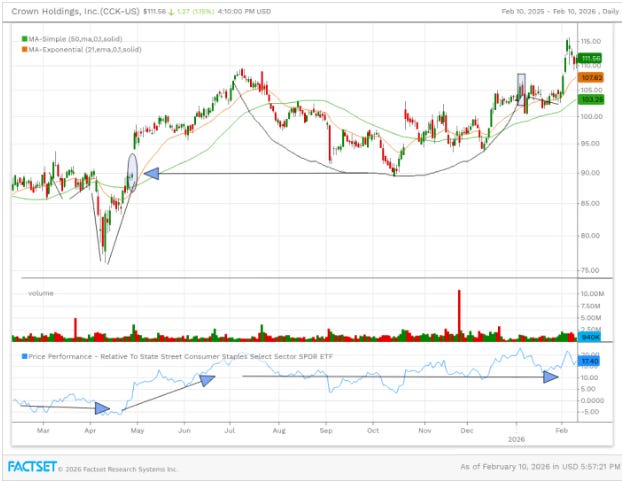This screenshot has height=481, width=622.
Task: Click the Dec label on time axis
Action: tap(467, 431)
